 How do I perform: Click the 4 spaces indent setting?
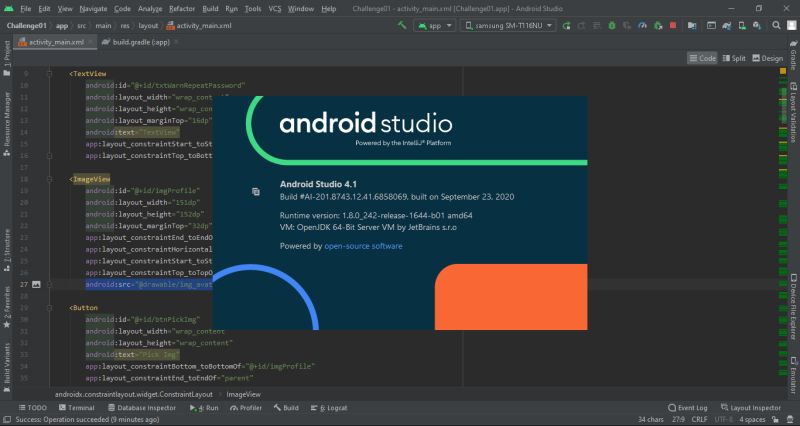click(x=753, y=419)
